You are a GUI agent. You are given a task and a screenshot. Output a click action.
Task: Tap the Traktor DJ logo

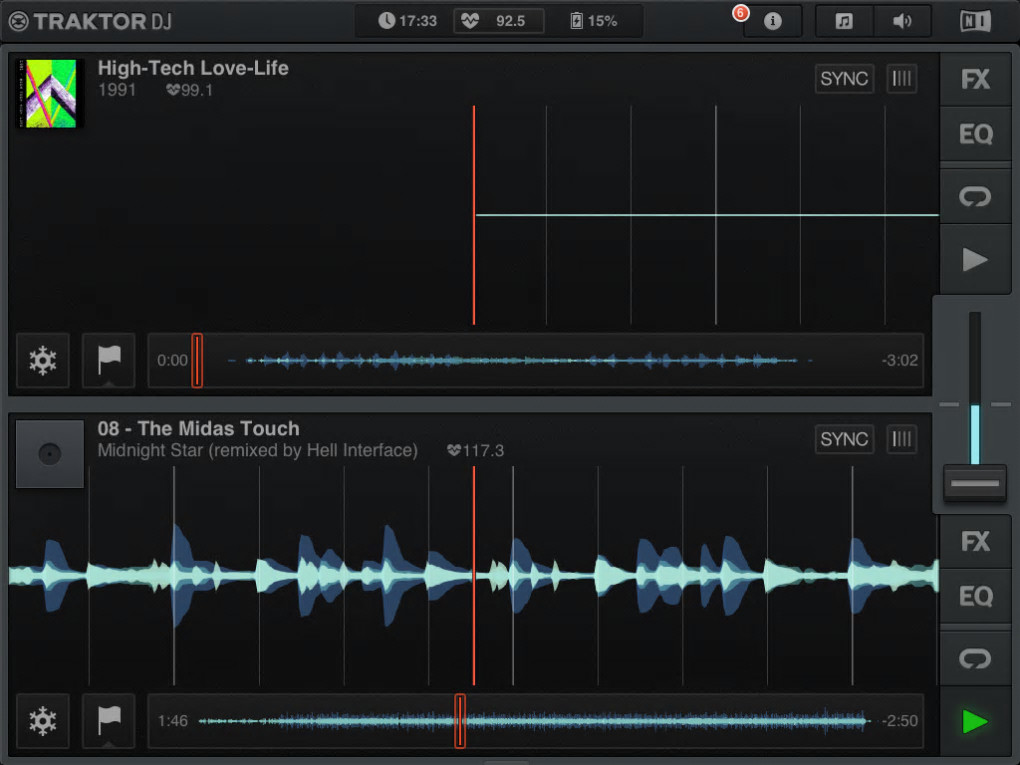90,21
